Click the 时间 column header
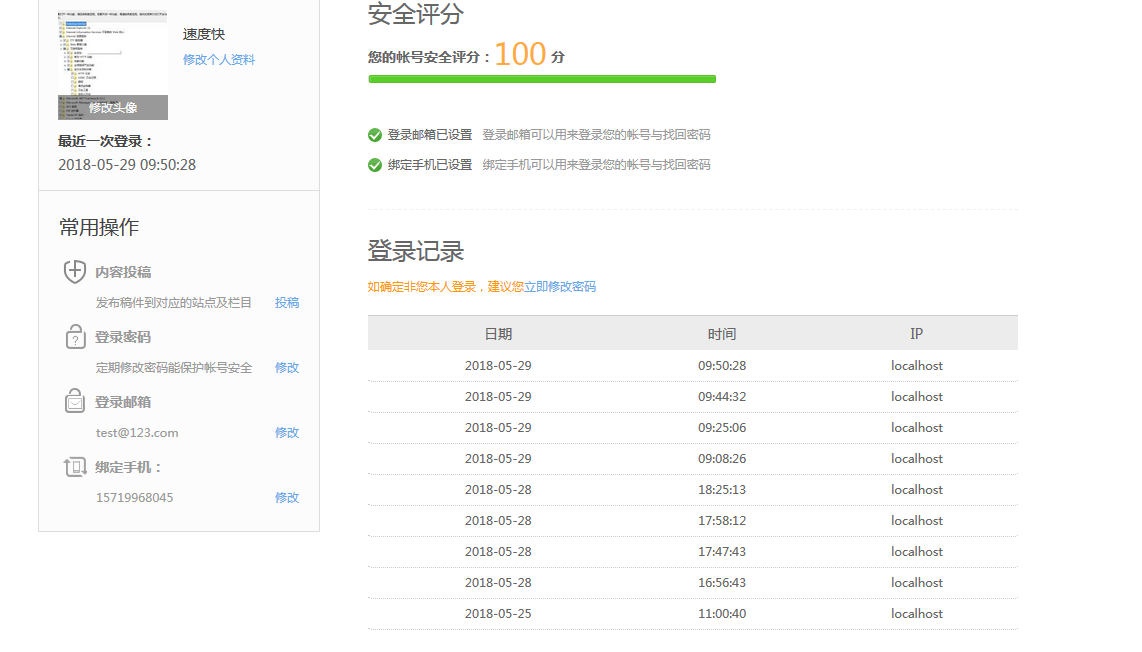This screenshot has width=1142, height=652. click(722, 334)
